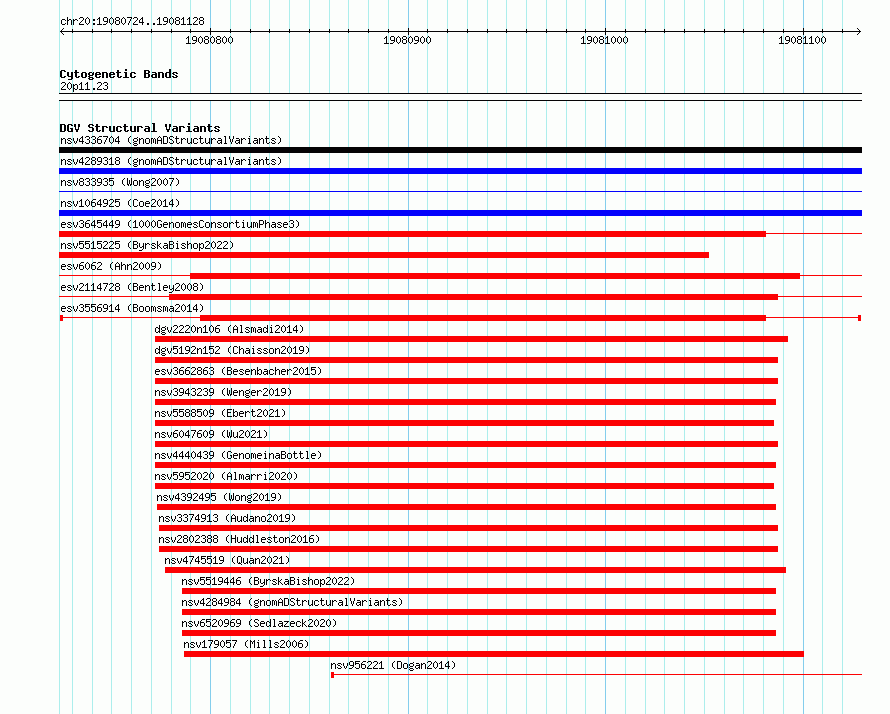Select the 20p11.23 band label
The image size is (890, 714).
pyautogui.click(x=84, y=86)
